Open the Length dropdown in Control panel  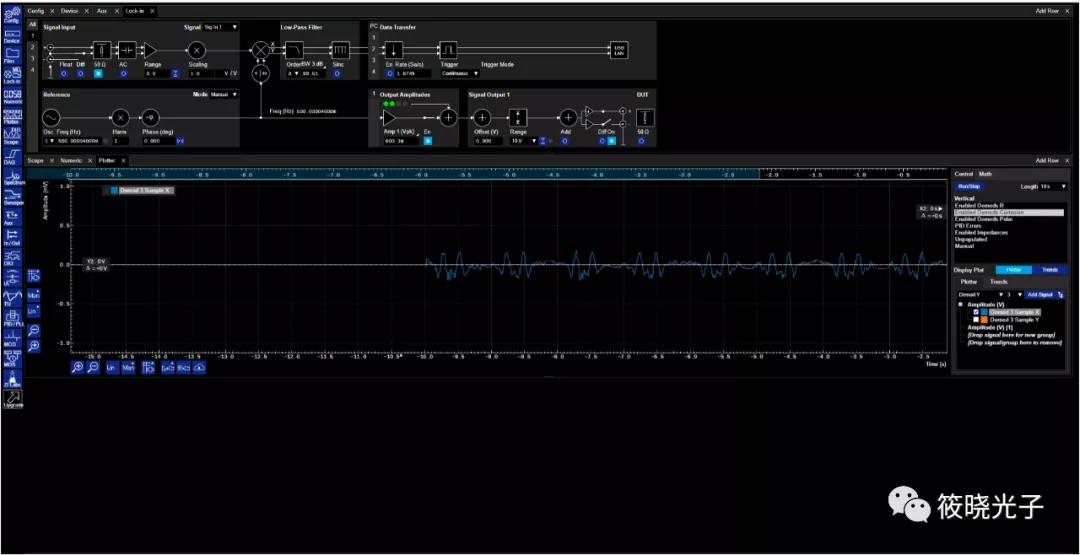click(x=1054, y=186)
